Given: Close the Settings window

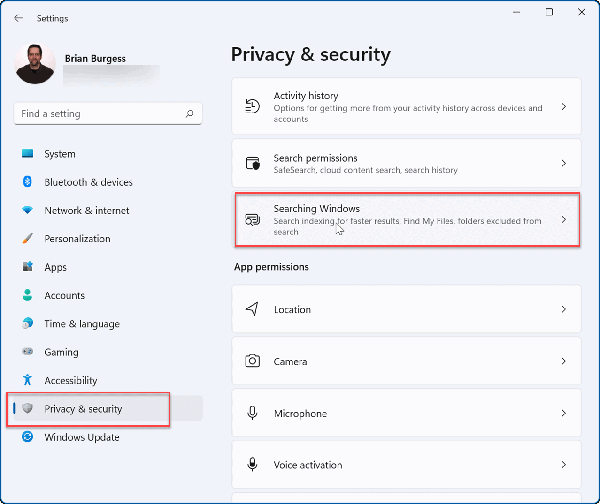Looking at the screenshot, I should coord(582,12).
